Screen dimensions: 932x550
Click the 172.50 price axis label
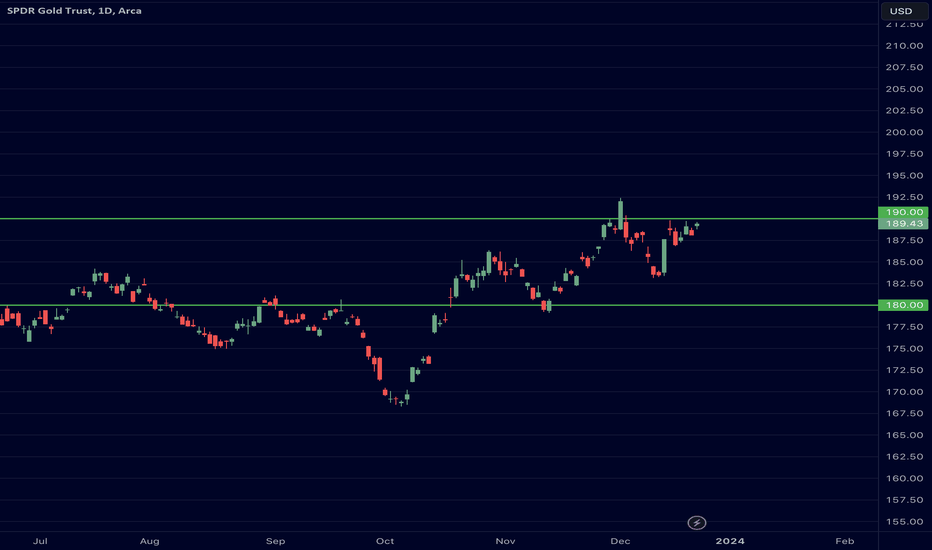pos(904,370)
